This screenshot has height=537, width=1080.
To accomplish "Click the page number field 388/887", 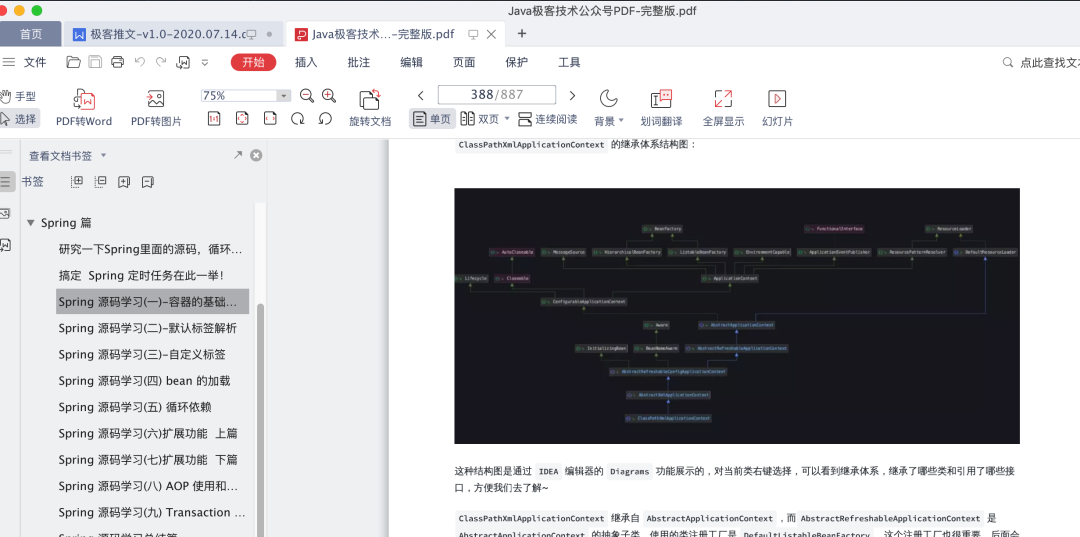I will (x=497, y=95).
